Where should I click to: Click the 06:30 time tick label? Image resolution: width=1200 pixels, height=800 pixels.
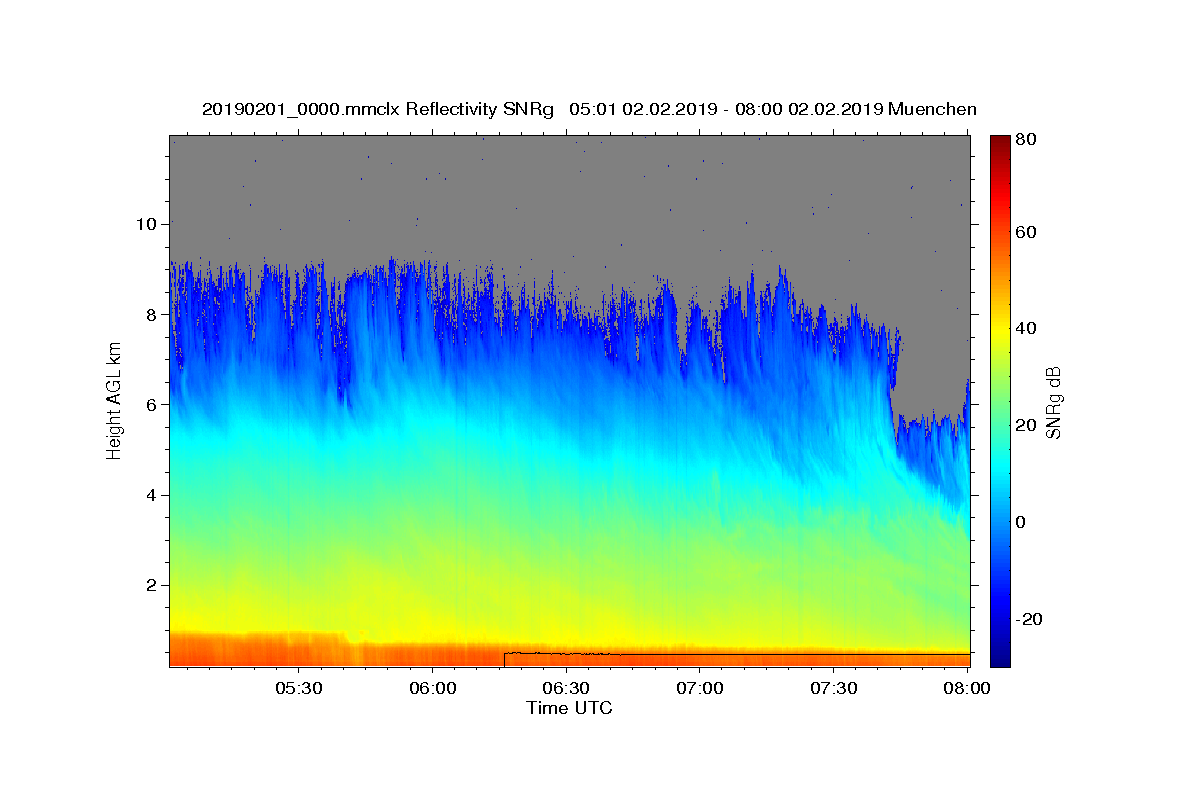pos(566,689)
